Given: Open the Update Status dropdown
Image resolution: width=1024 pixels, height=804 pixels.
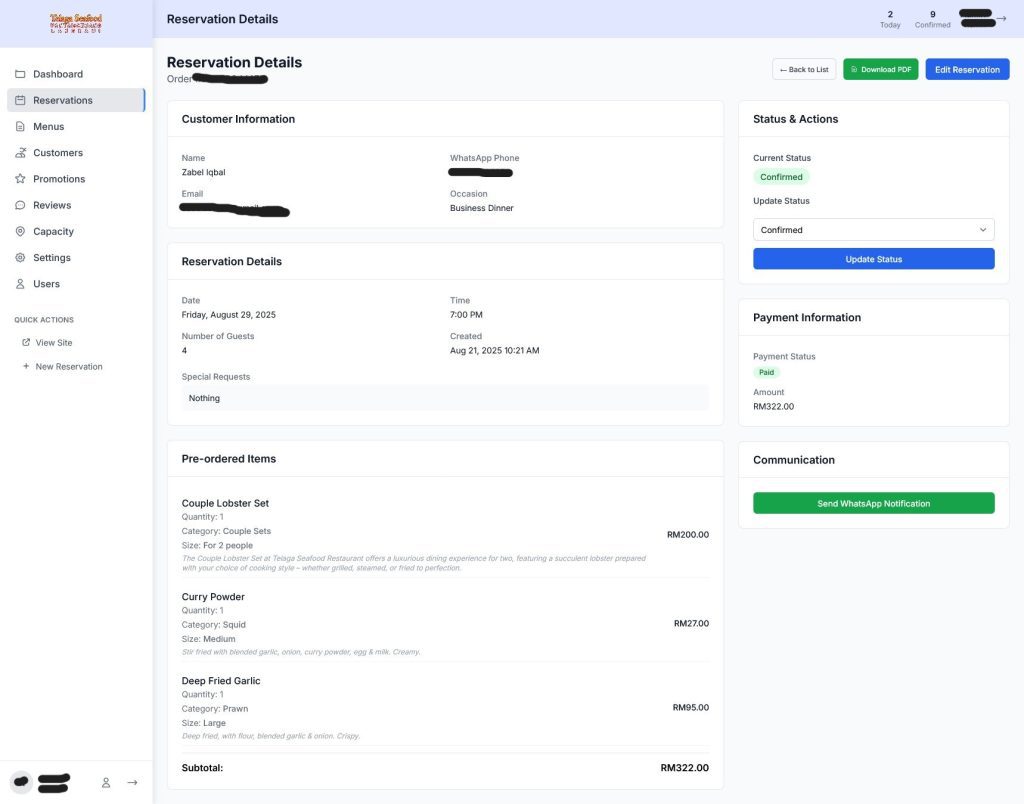Looking at the screenshot, I should tap(872, 230).
